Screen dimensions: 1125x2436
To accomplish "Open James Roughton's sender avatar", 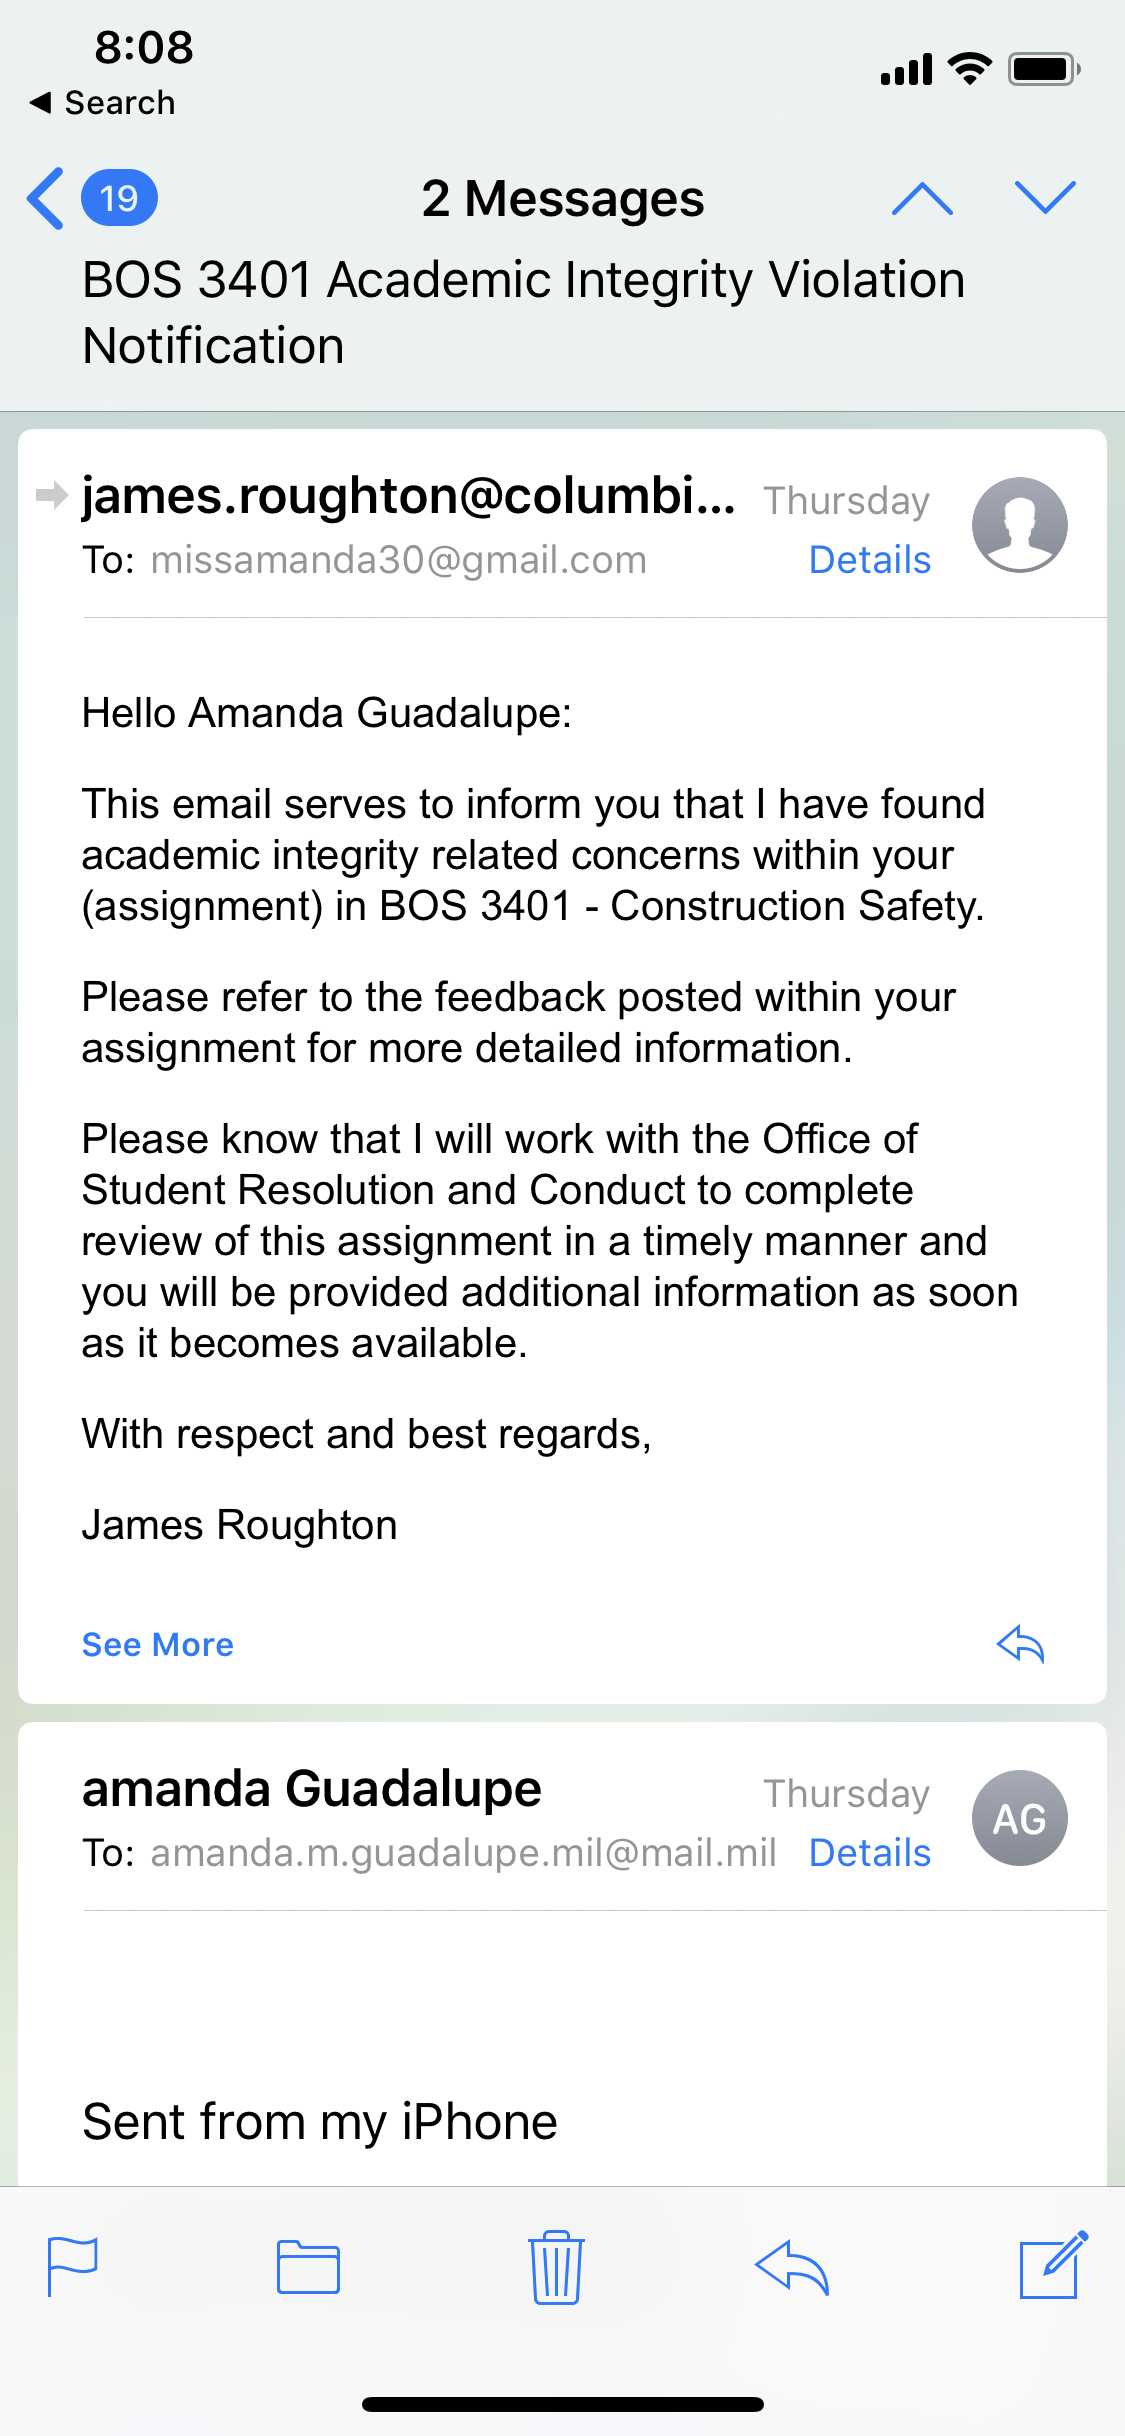I will click(1019, 525).
